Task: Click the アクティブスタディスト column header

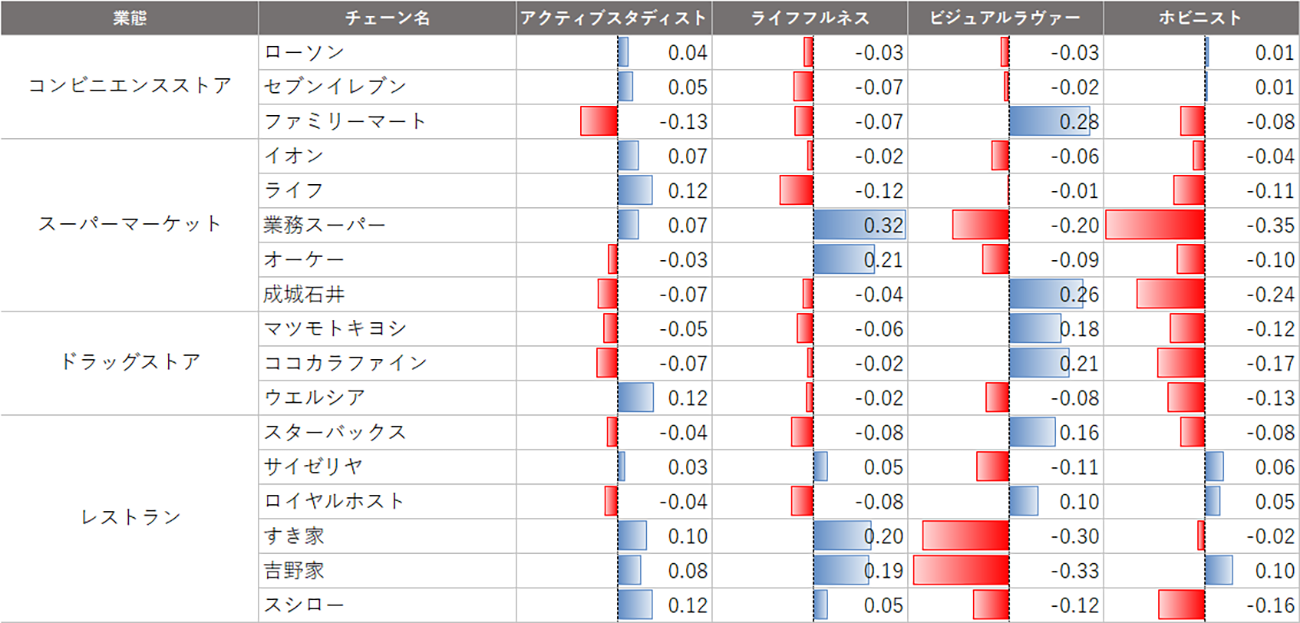Action: [x=614, y=18]
